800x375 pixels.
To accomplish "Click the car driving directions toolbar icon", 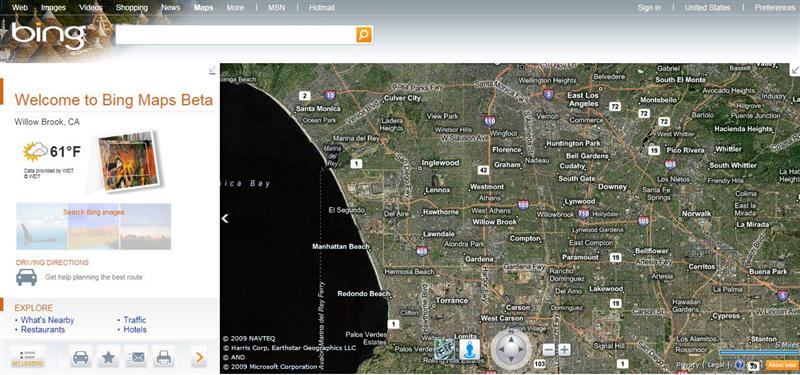I will click(x=81, y=357).
